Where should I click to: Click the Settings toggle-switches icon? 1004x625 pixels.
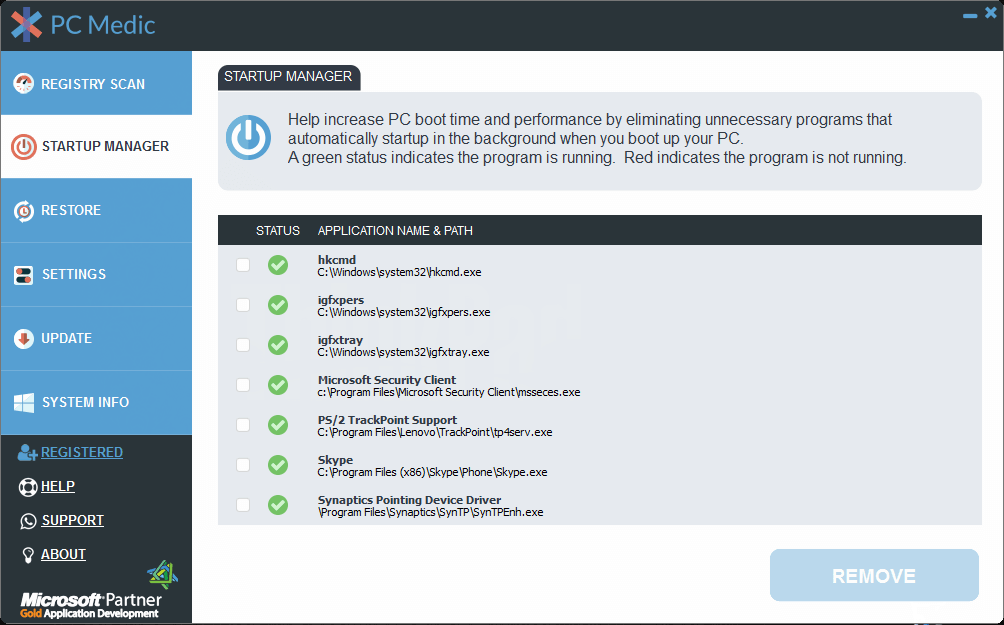tap(24, 275)
